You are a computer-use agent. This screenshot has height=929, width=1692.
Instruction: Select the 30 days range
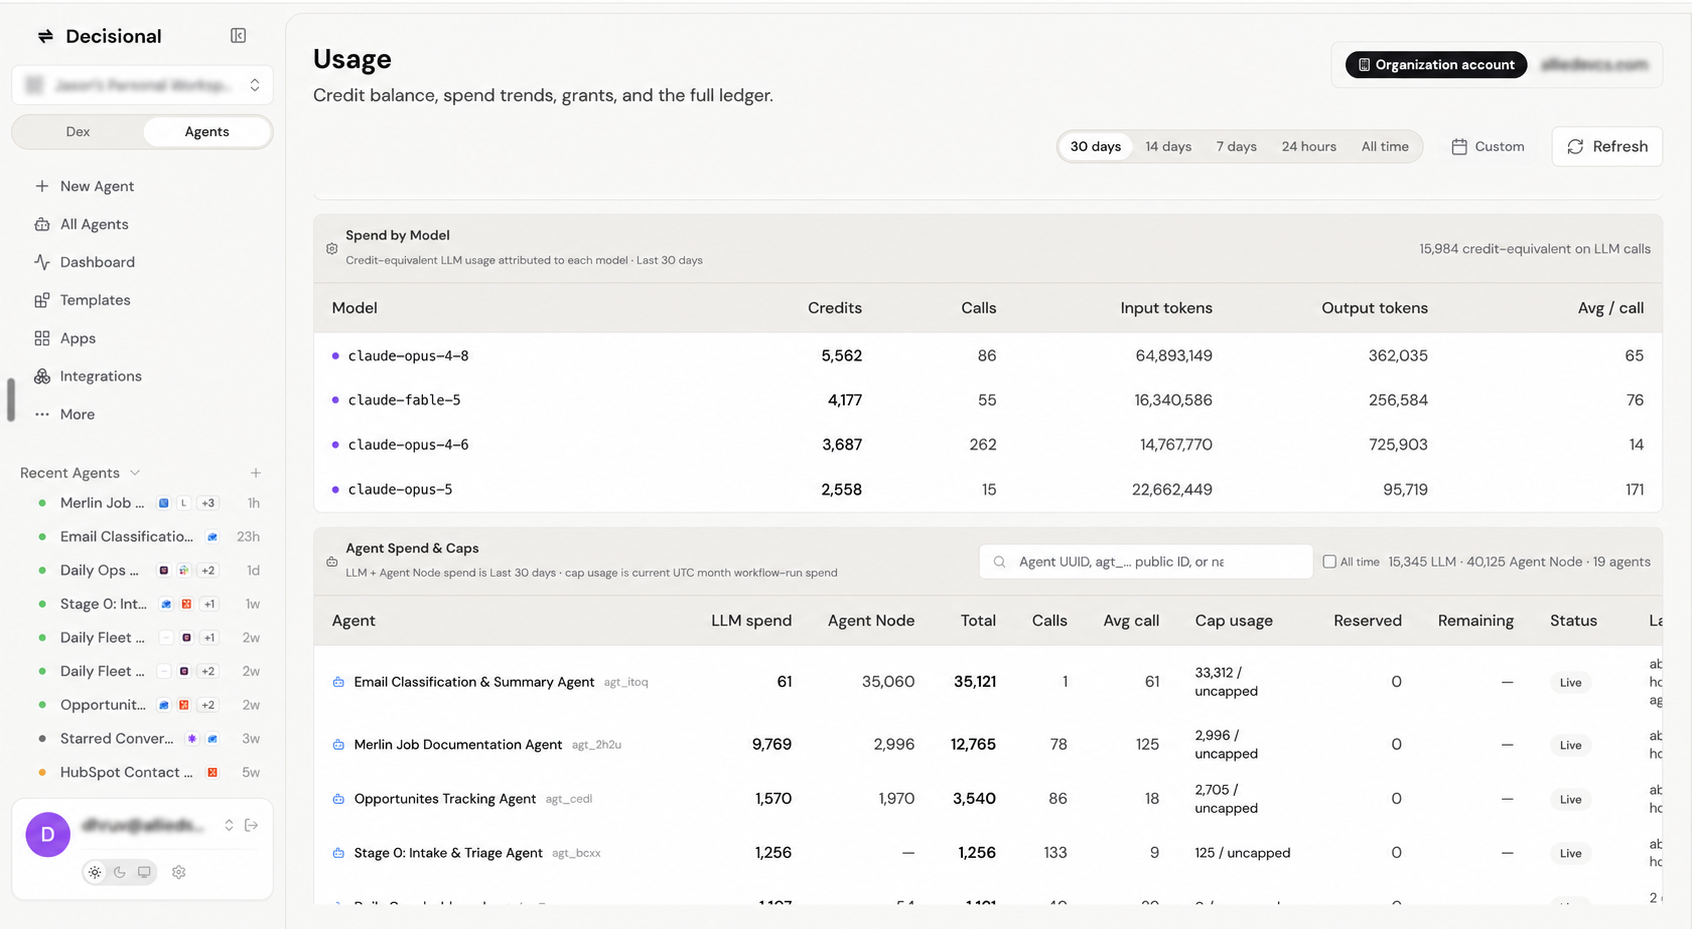pos(1095,147)
